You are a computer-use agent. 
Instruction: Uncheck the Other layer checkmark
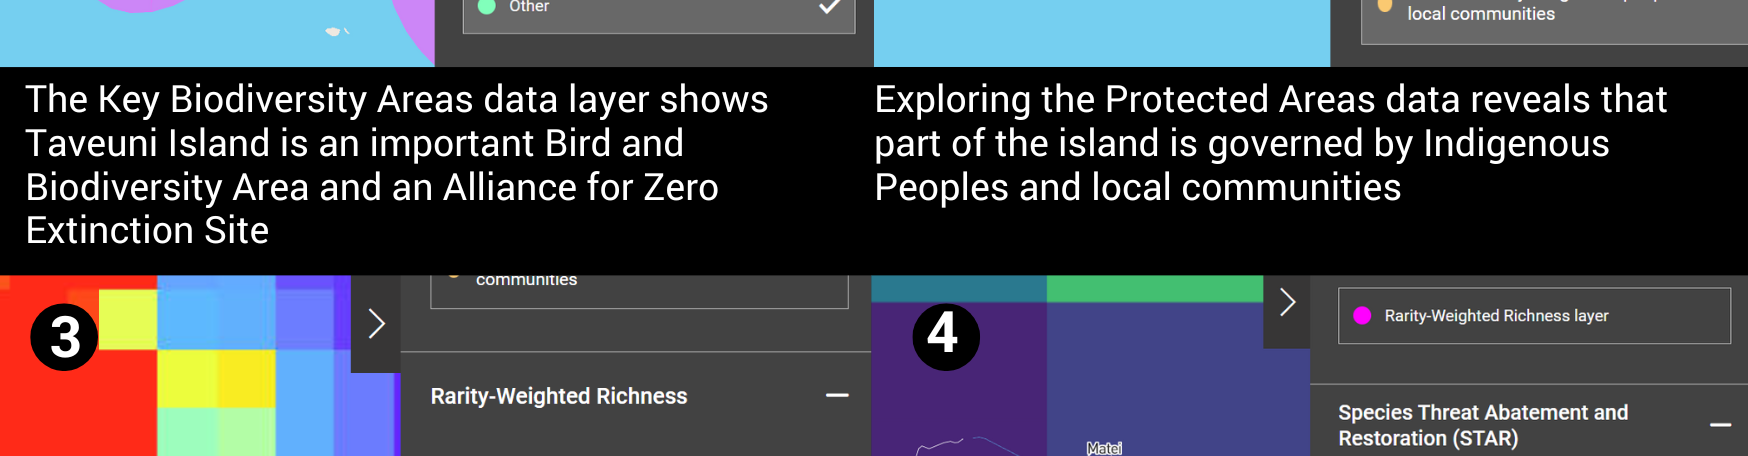tap(829, 7)
